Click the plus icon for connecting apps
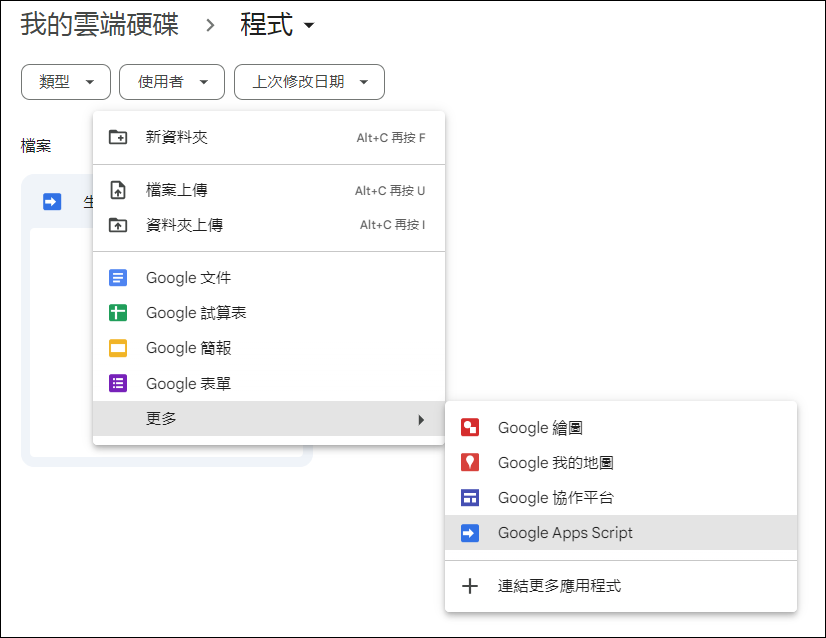The image size is (826, 638). 470,586
